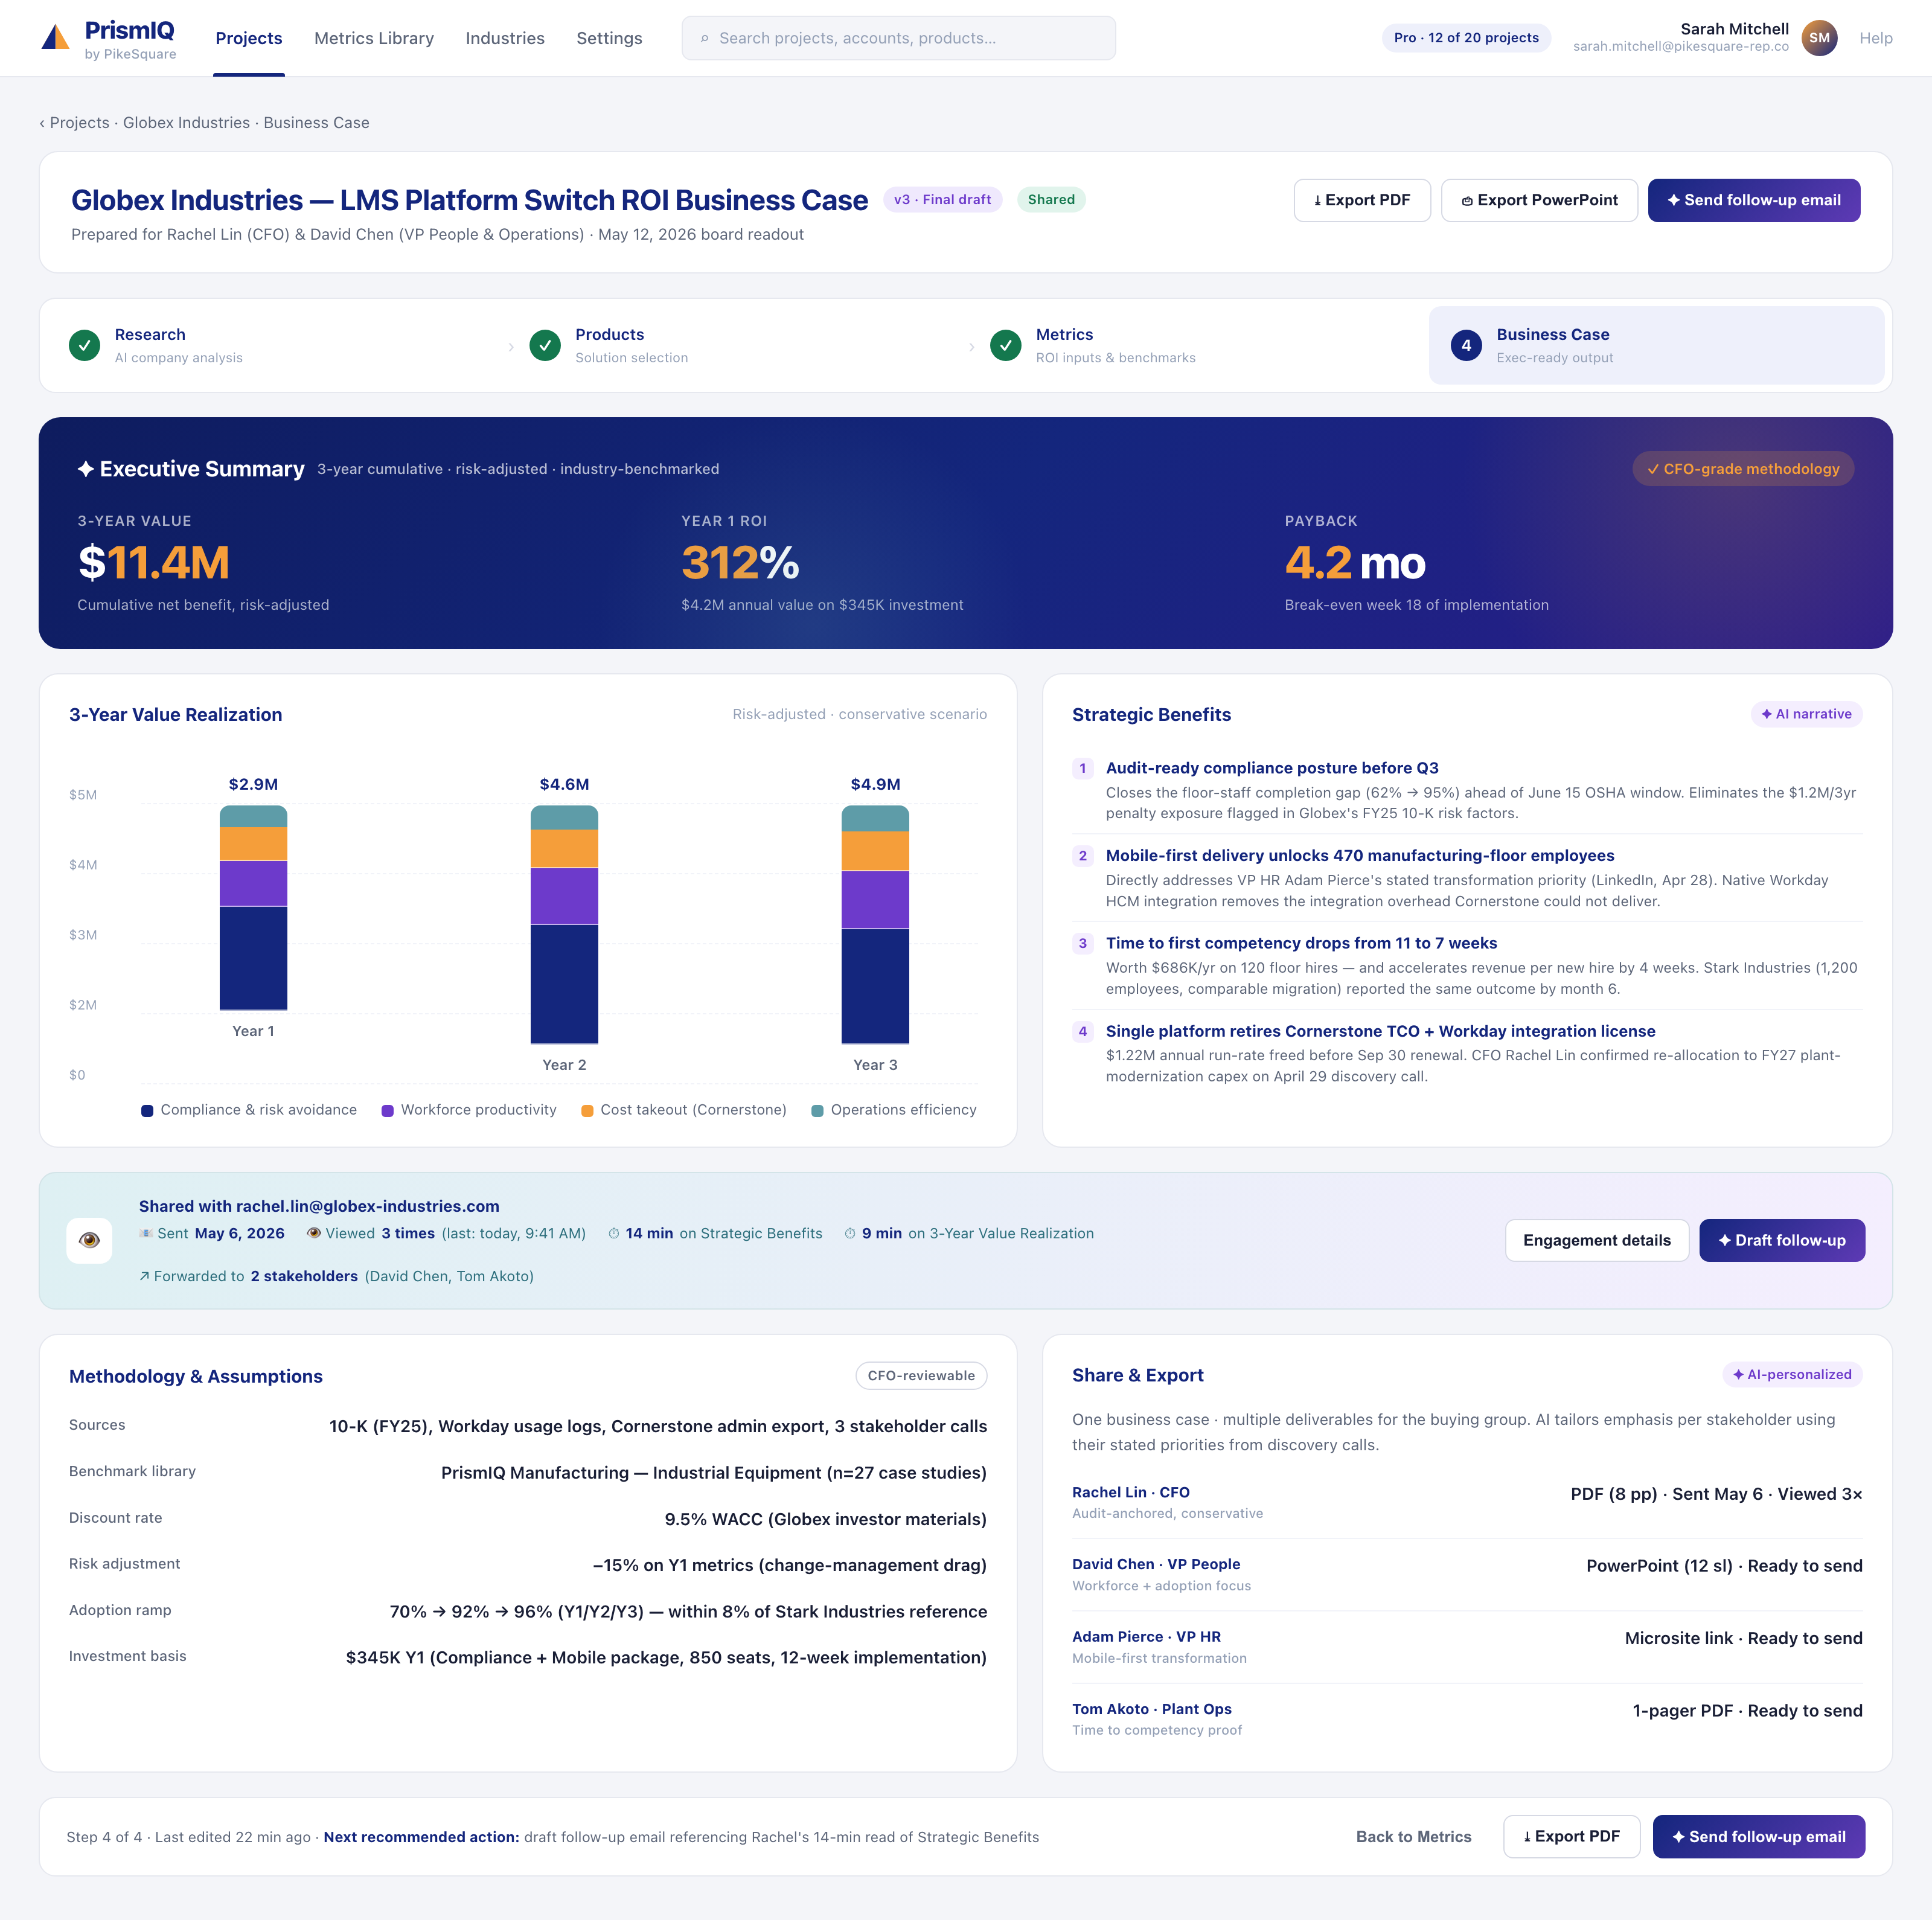The image size is (1932, 1920).
Task: Click the Pro 12 of 20 projects badge
Action: pyautogui.click(x=1466, y=38)
